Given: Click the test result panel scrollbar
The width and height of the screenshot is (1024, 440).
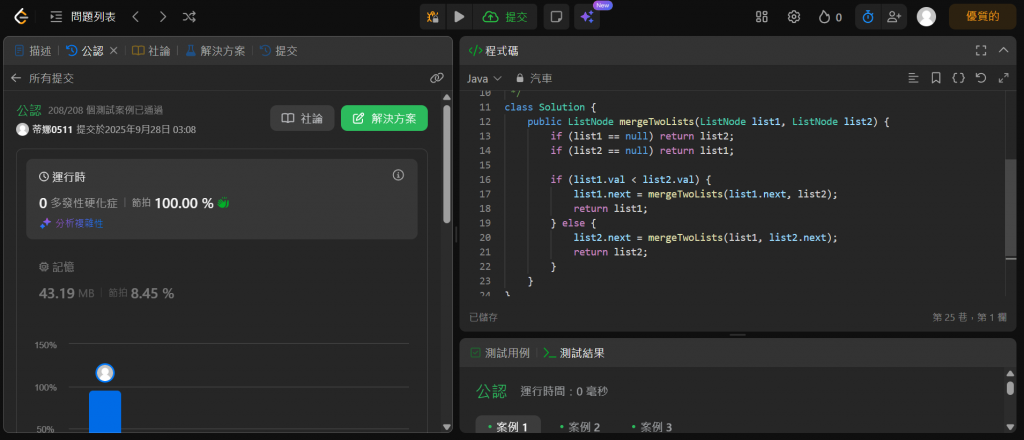Looking at the screenshot, I should point(1010,388).
